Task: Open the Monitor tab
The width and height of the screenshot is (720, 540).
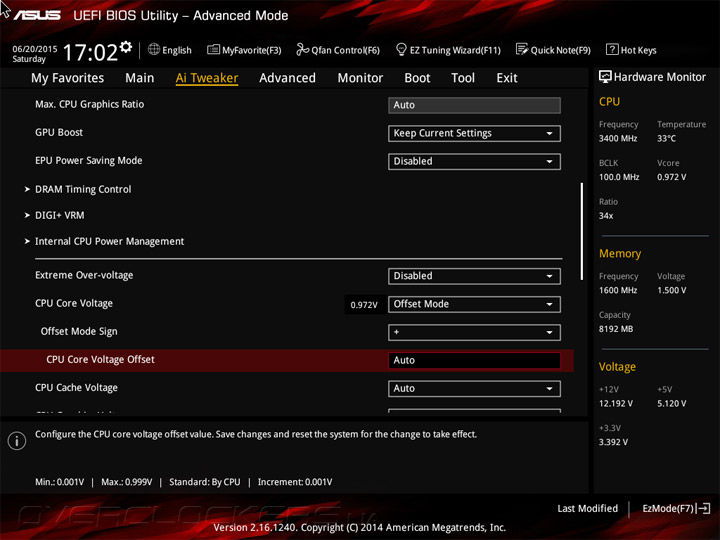Action: click(360, 78)
